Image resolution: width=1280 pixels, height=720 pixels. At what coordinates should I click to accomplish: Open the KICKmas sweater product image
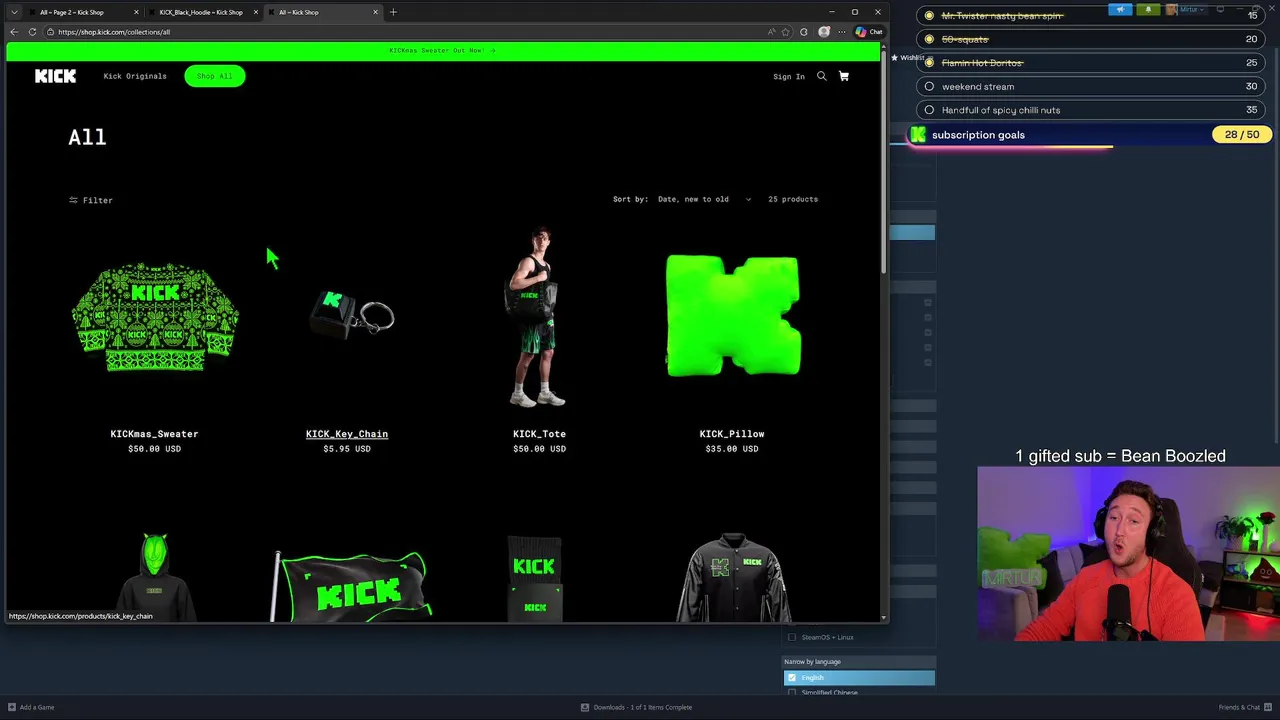[x=154, y=317]
